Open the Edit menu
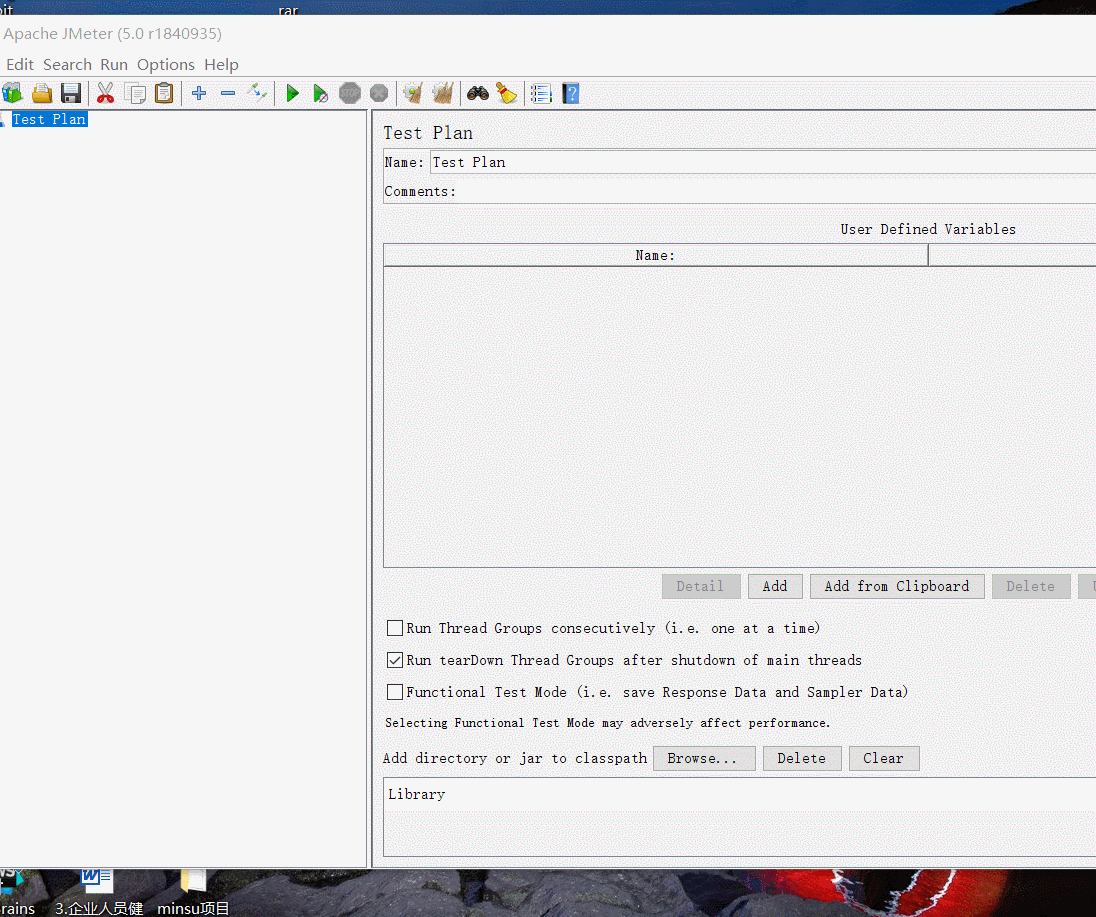The height and width of the screenshot is (917, 1096). pos(20,64)
